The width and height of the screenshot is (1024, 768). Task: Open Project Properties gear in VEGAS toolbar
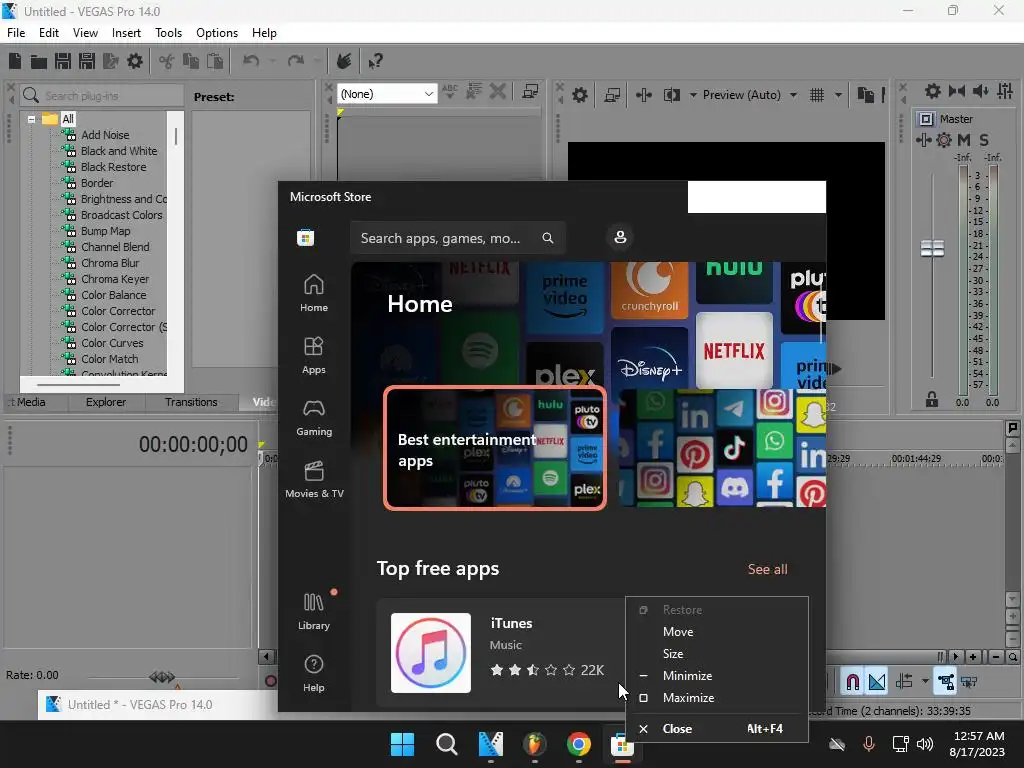135,61
